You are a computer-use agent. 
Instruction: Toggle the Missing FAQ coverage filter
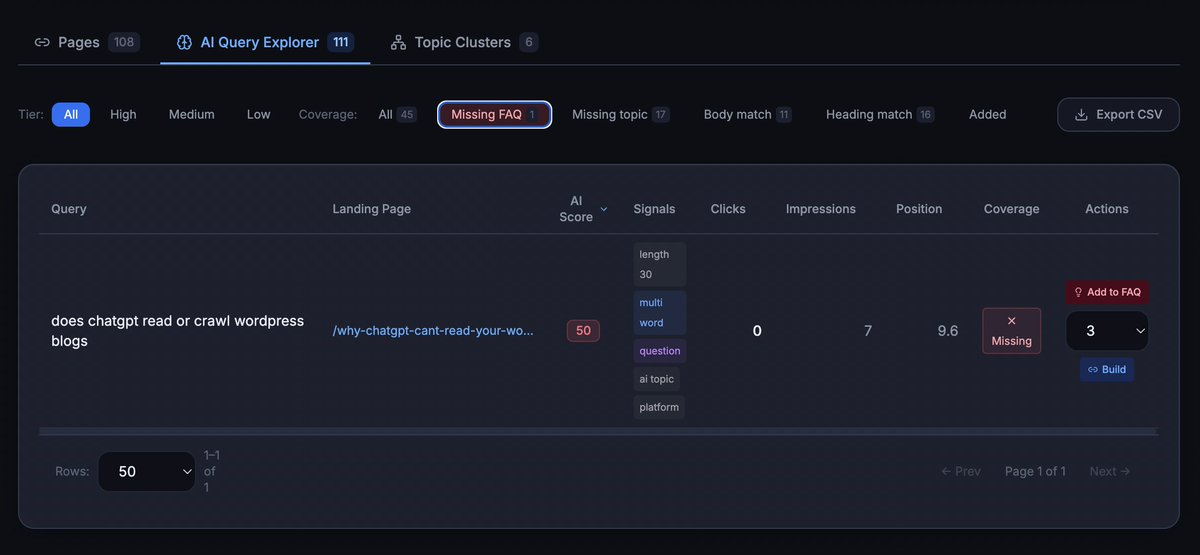(x=494, y=114)
